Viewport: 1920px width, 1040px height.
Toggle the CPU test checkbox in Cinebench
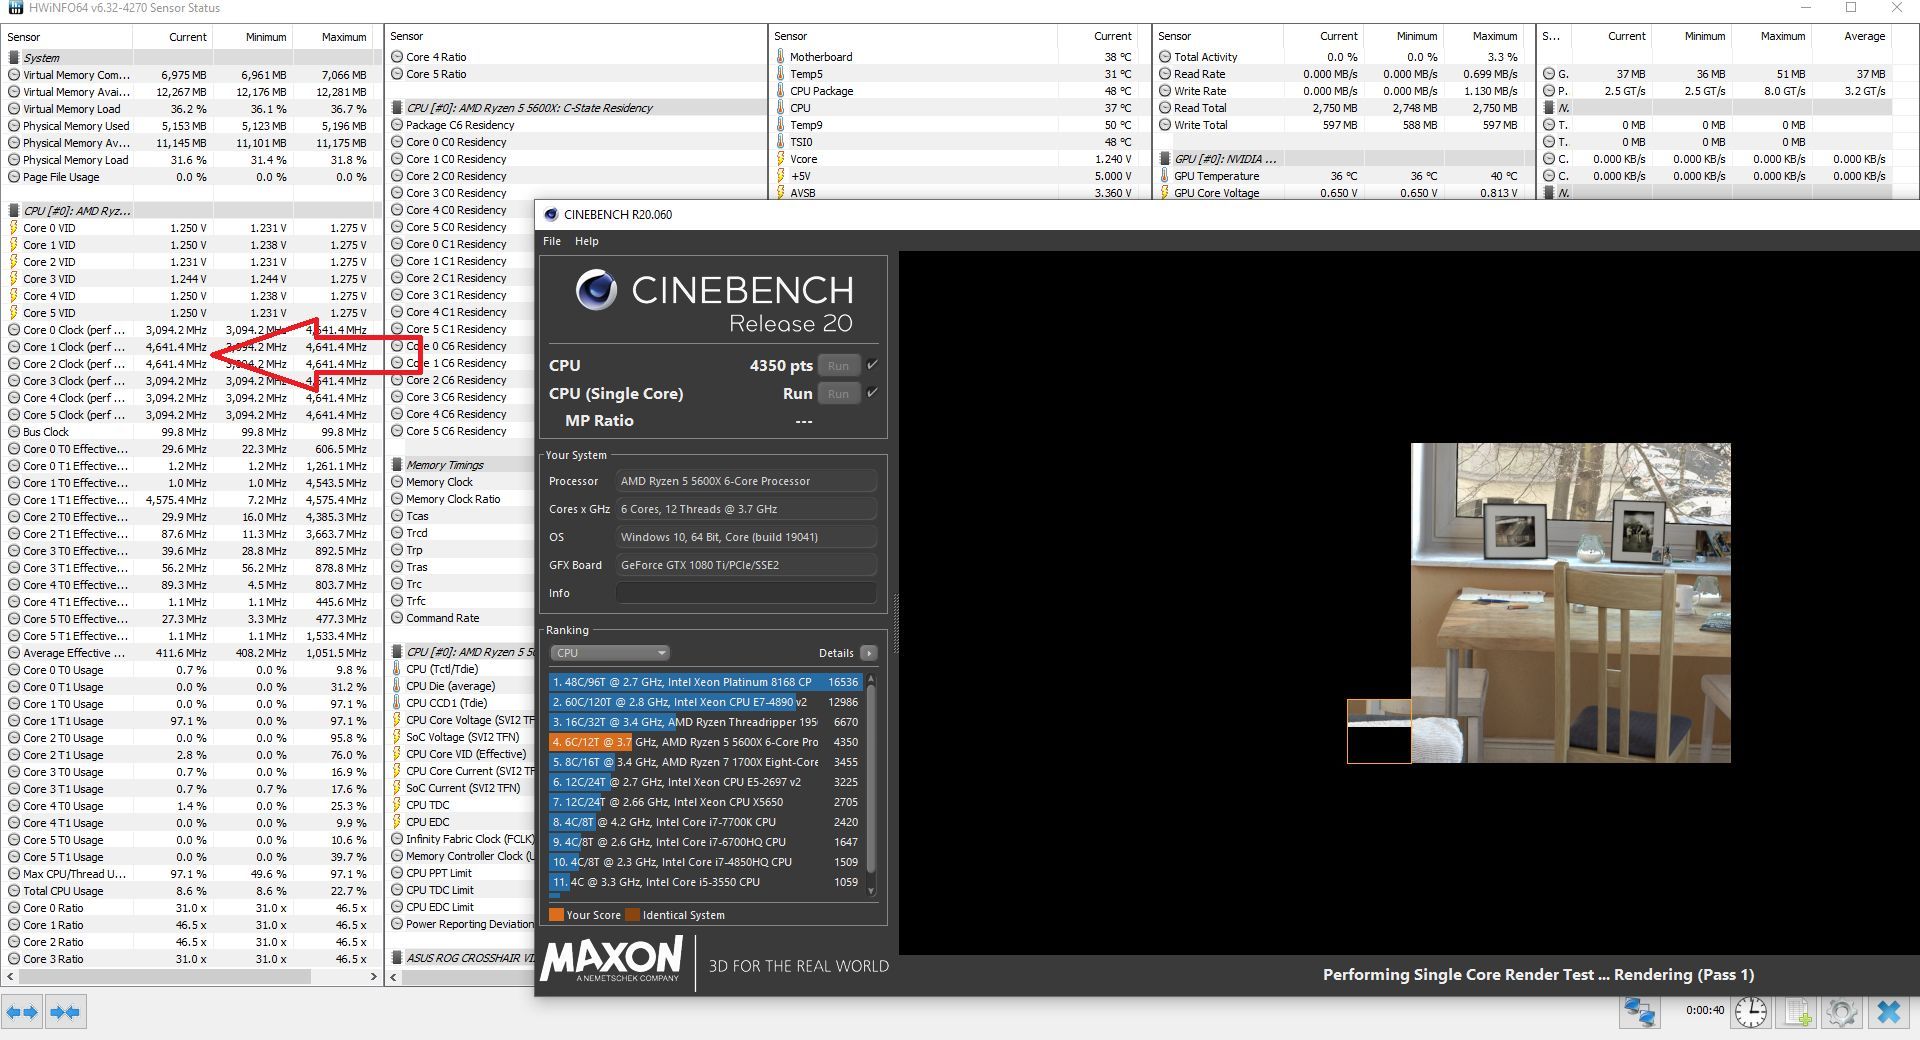pyautogui.click(x=872, y=365)
